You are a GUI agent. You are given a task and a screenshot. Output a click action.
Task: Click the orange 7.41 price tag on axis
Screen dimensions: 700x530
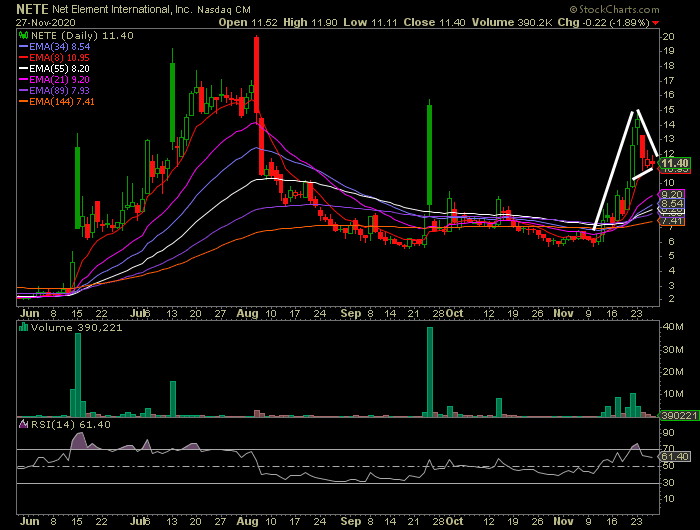click(x=672, y=221)
